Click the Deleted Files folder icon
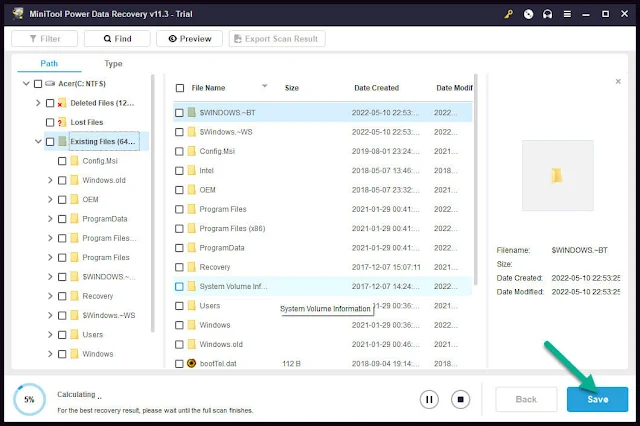This screenshot has width=640, height=426. [62, 103]
